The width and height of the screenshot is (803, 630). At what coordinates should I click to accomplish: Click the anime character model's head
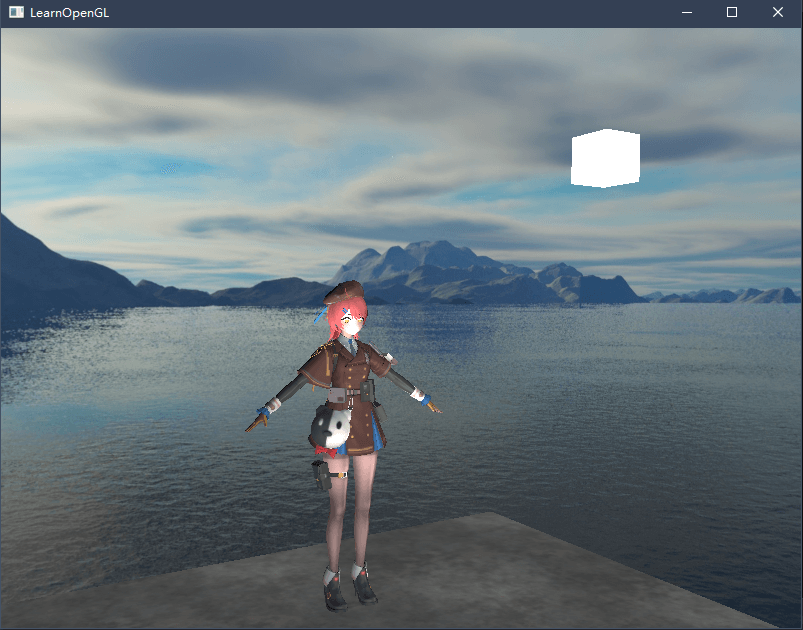coord(347,310)
